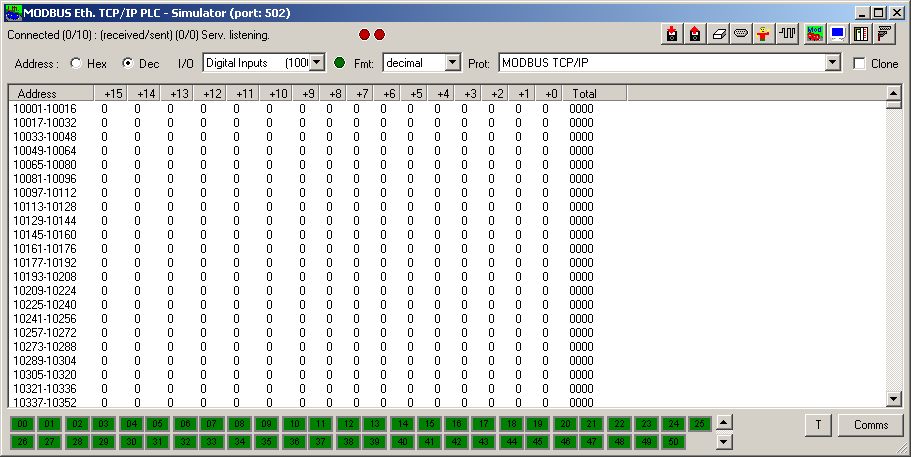
Task: Click the green Mod protocol icon
Action: (814, 34)
